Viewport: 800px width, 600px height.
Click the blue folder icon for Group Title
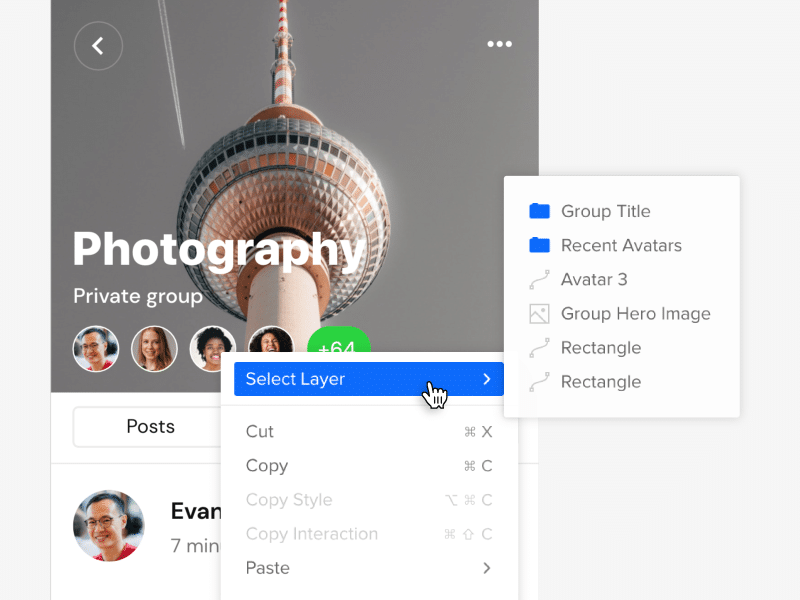539,211
